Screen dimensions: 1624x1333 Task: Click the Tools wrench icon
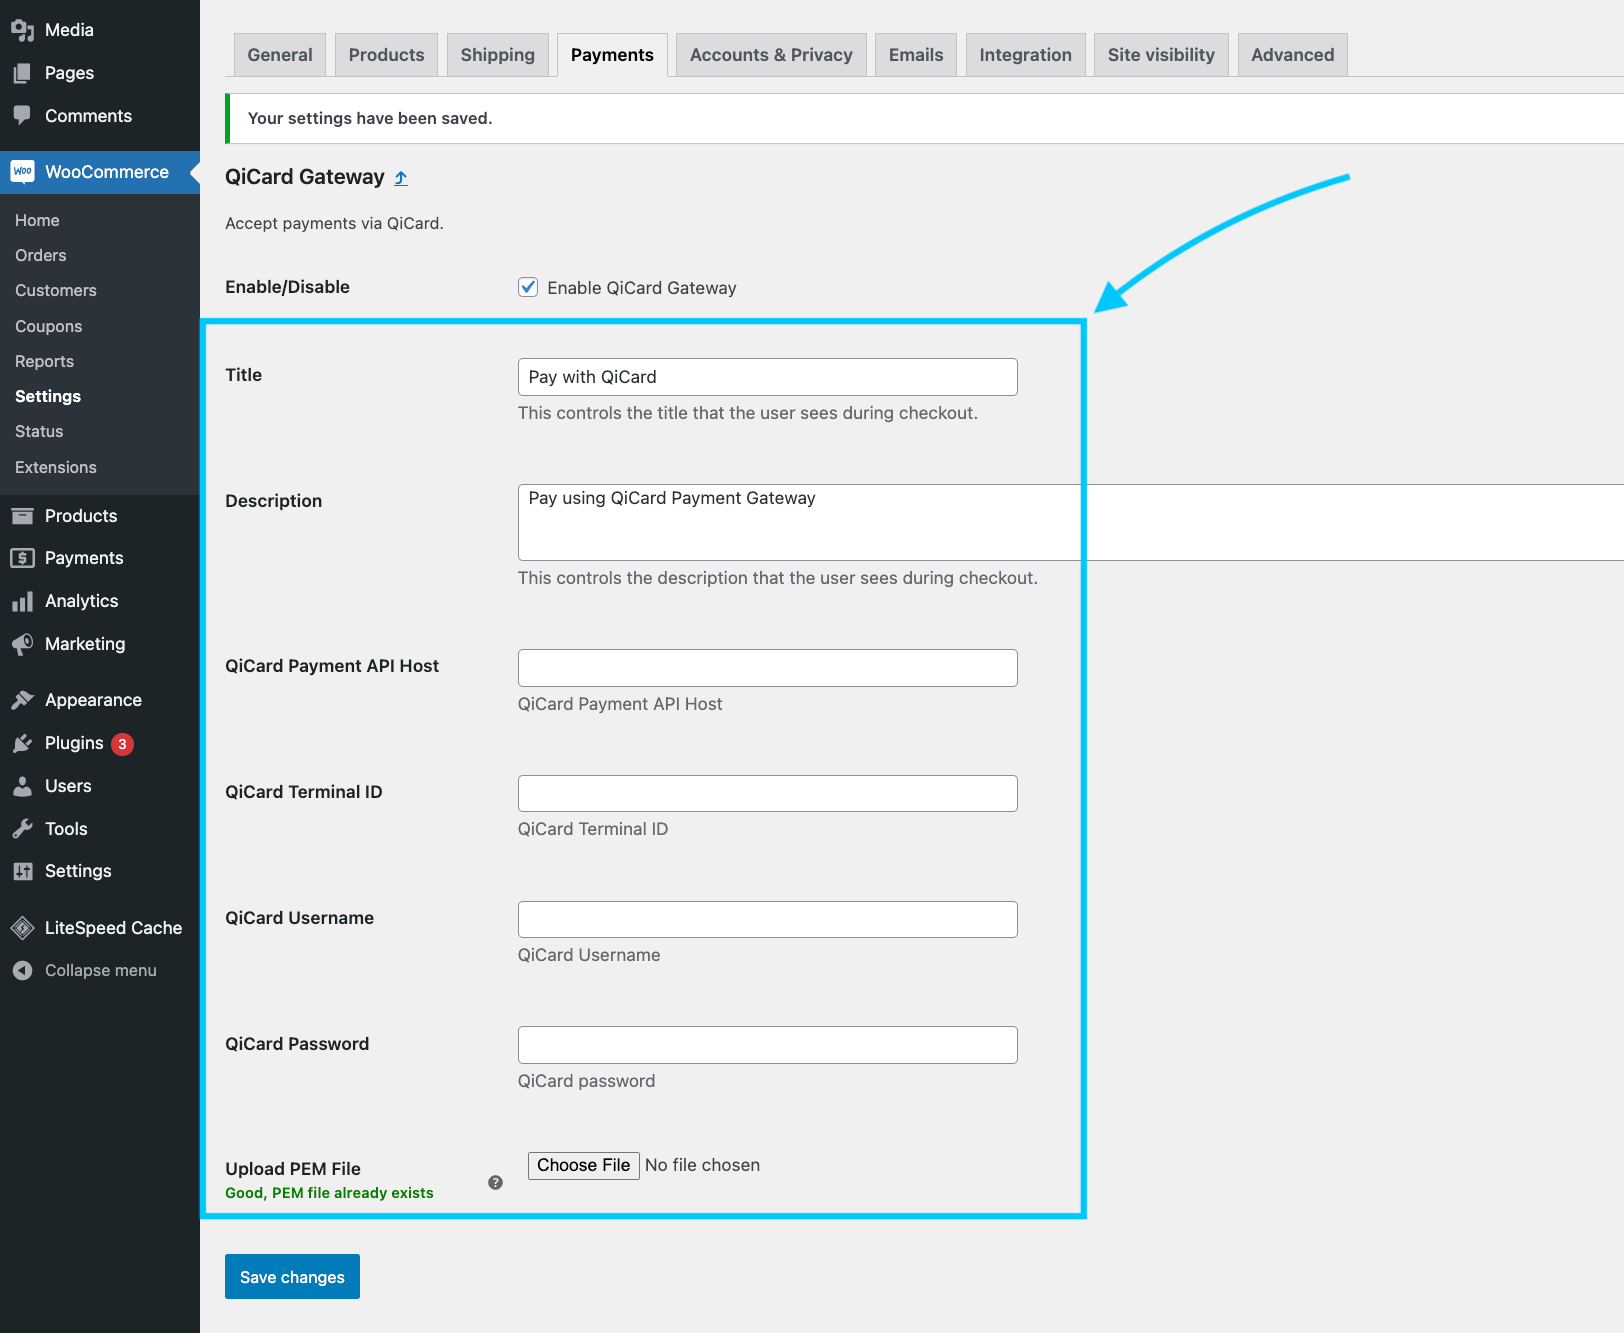tap(23, 829)
